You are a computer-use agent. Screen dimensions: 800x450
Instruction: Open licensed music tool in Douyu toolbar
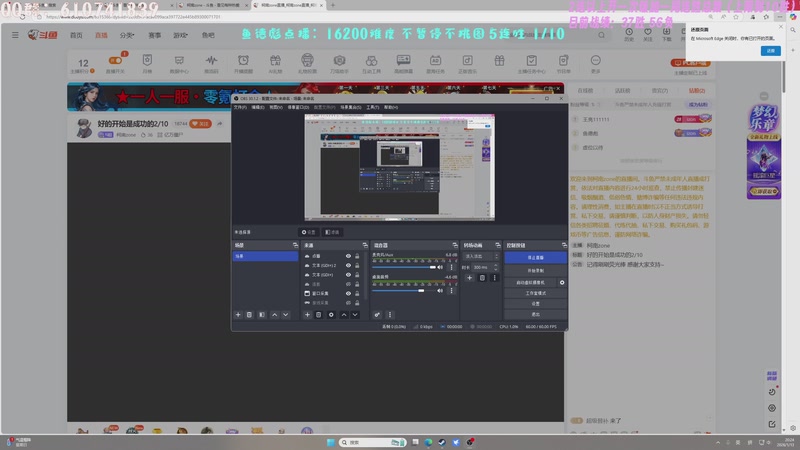[x=467, y=63]
